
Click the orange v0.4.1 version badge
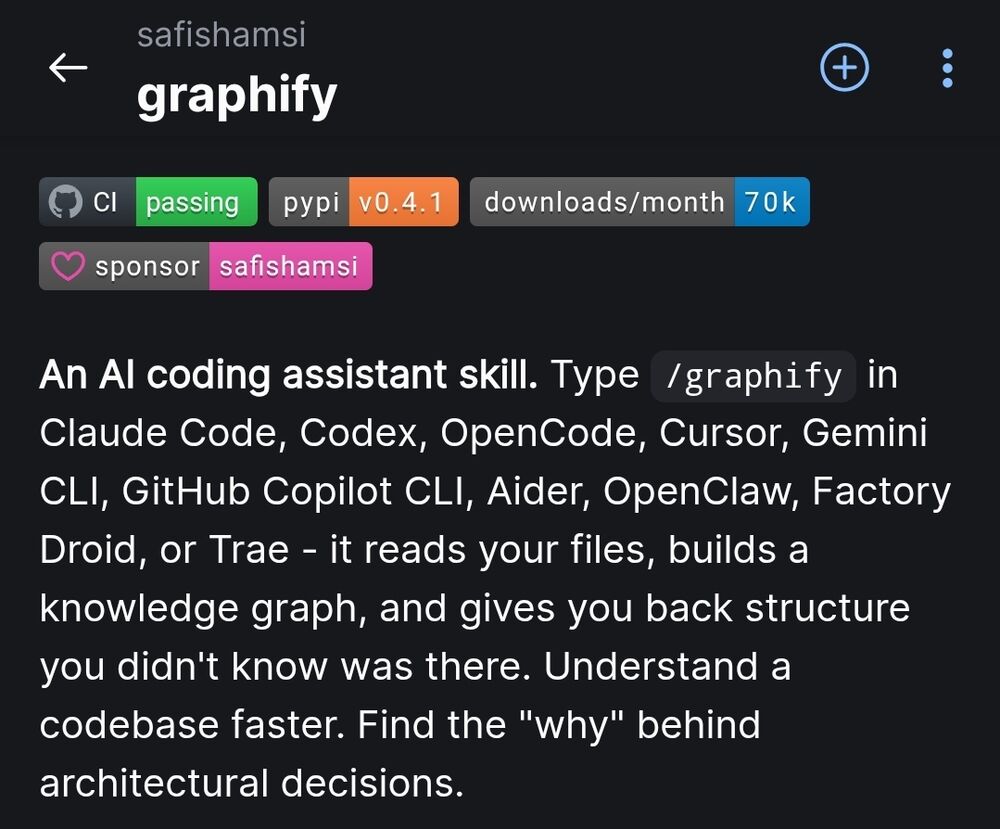(x=401, y=202)
